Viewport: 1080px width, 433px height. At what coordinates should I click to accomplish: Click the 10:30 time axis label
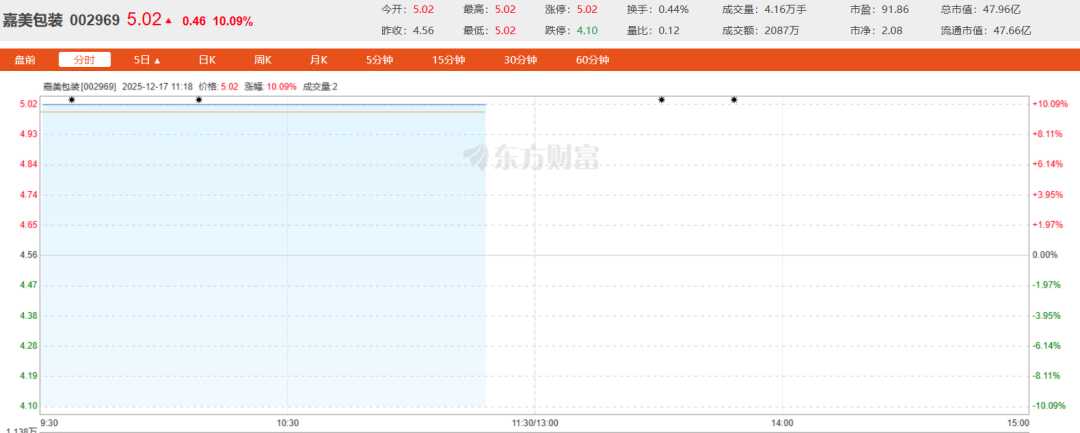click(x=287, y=423)
